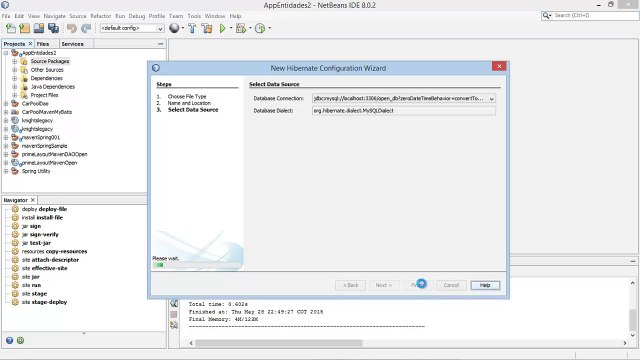The image size is (640, 360).
Task: Select the site effective-site goal
Action: [44, 268]
